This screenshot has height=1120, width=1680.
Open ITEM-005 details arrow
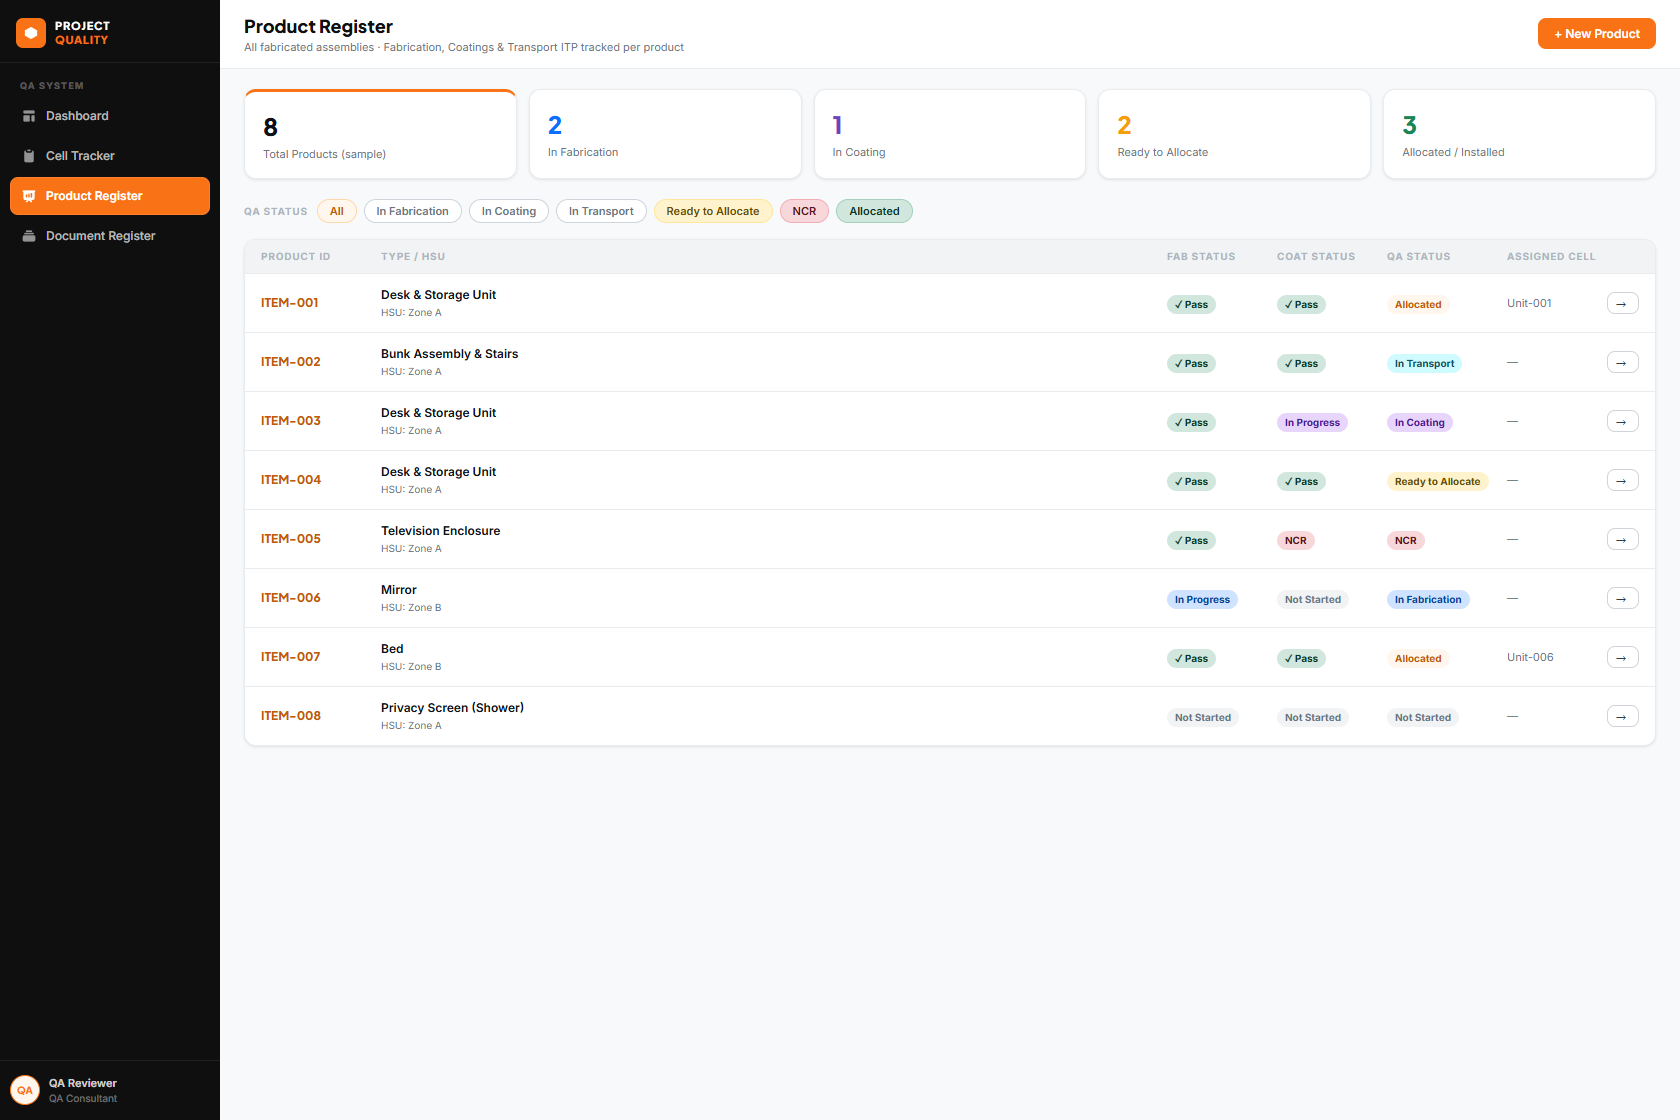(x=1622, y=539)
